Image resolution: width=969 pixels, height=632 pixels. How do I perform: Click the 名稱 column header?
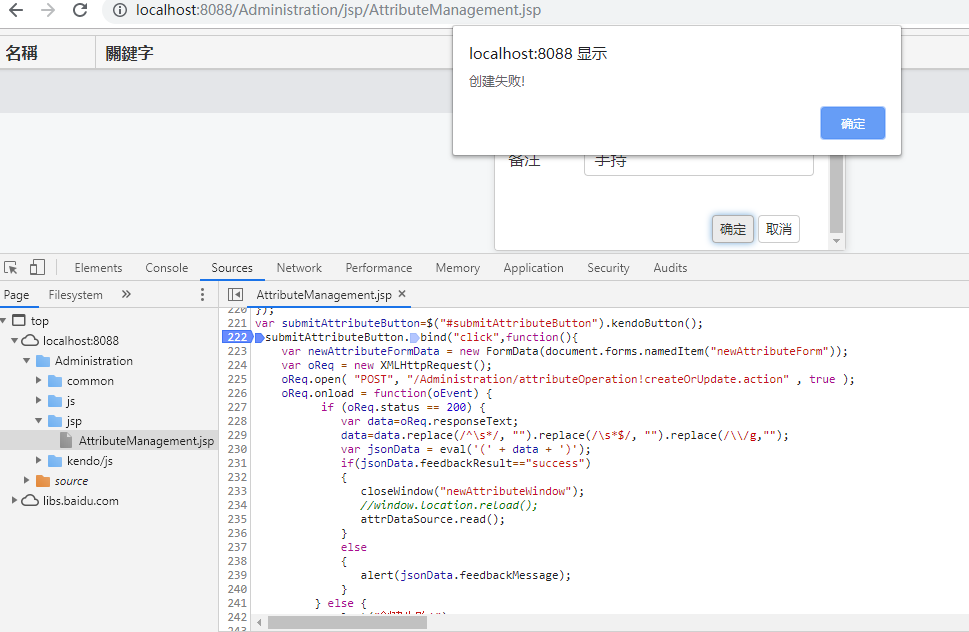coord(48,53)
